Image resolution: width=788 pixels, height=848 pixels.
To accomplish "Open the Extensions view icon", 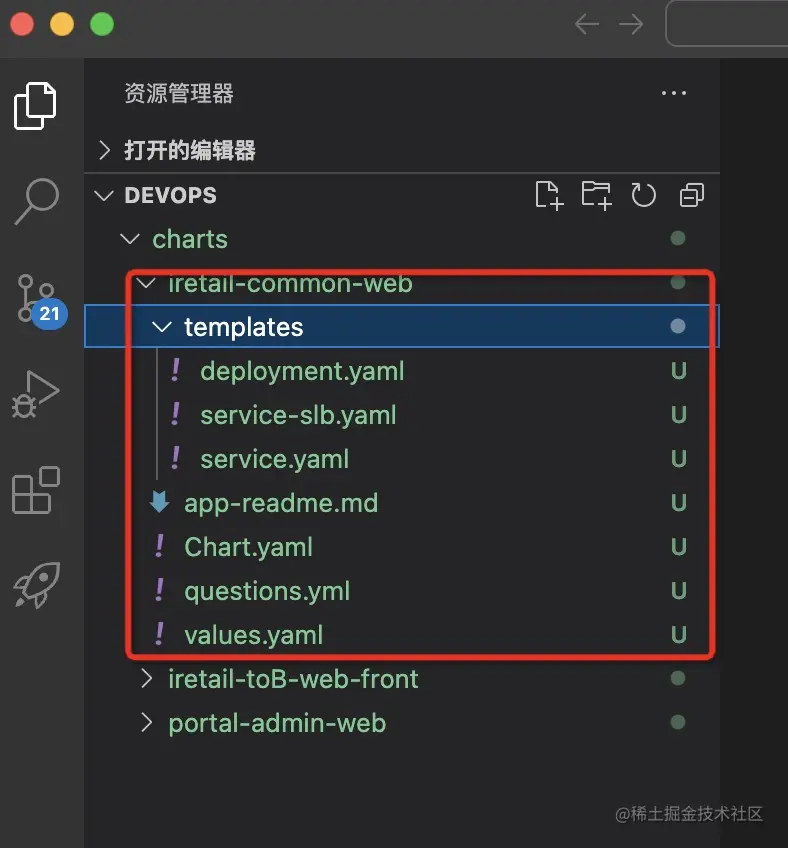I will (x=36, y=490).
